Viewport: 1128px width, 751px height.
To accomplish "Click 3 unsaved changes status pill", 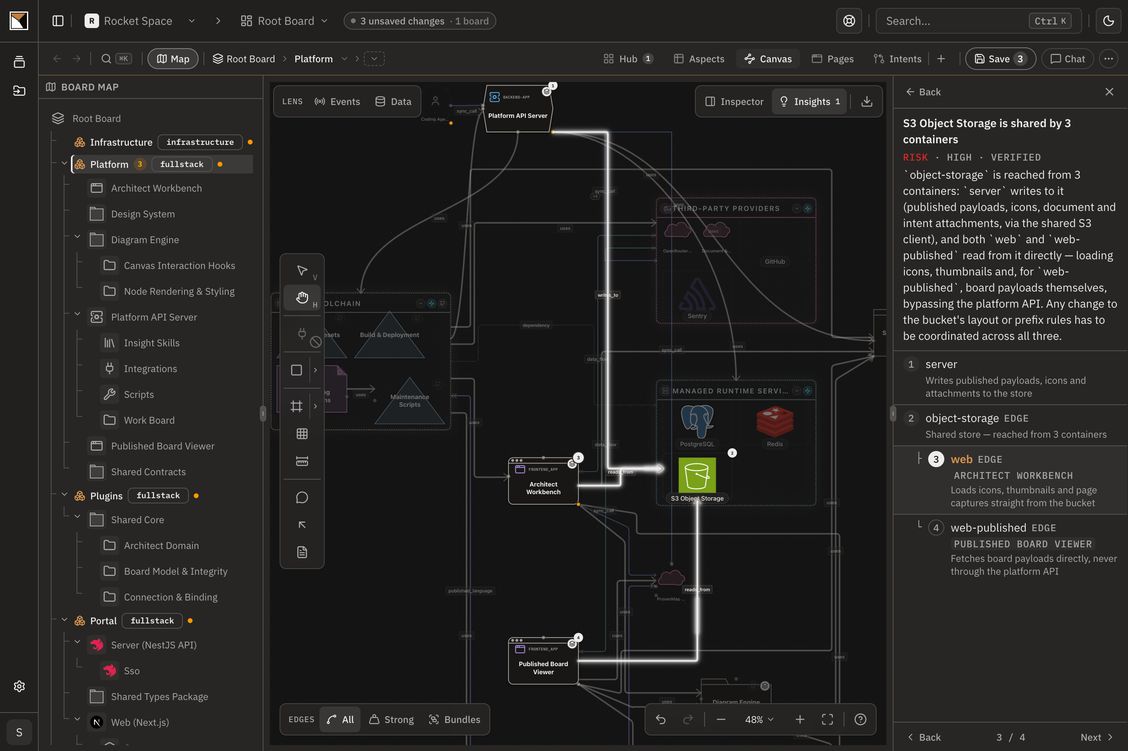I will [419, 21].
